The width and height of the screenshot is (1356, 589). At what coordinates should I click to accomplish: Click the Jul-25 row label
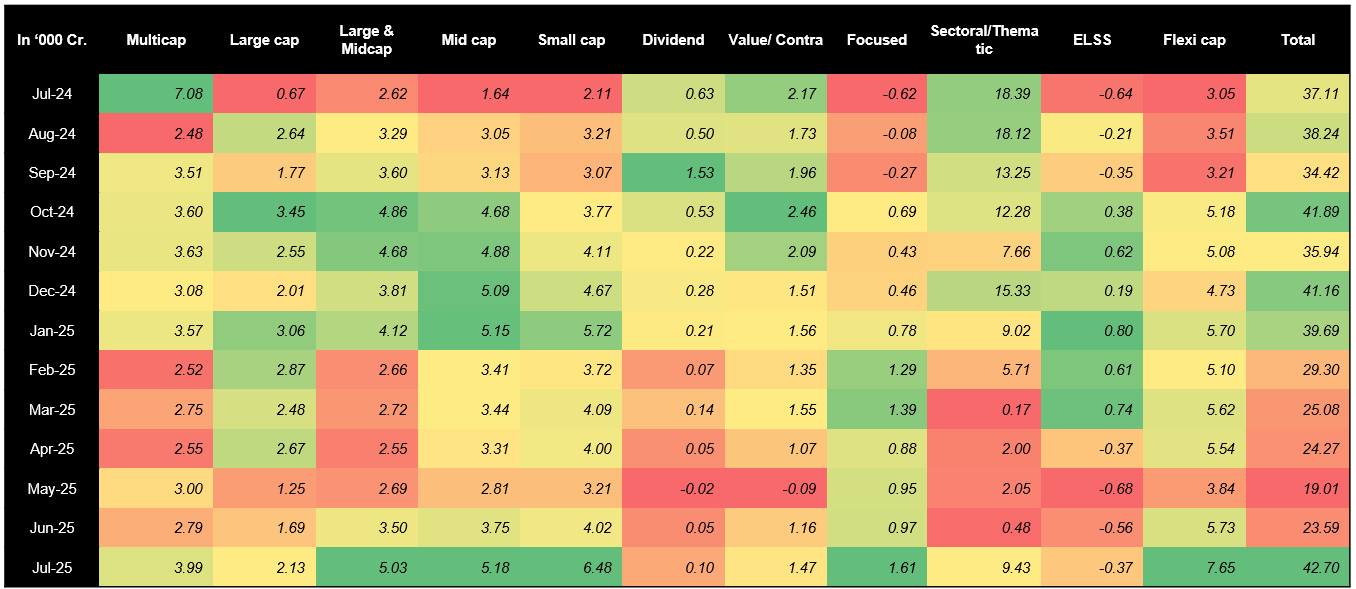51,568
